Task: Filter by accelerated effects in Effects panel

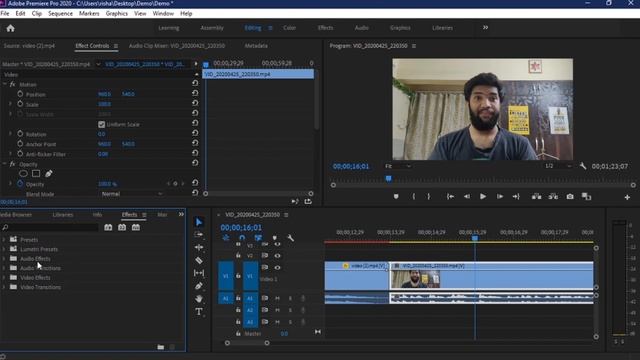Action: click(108, 227)
